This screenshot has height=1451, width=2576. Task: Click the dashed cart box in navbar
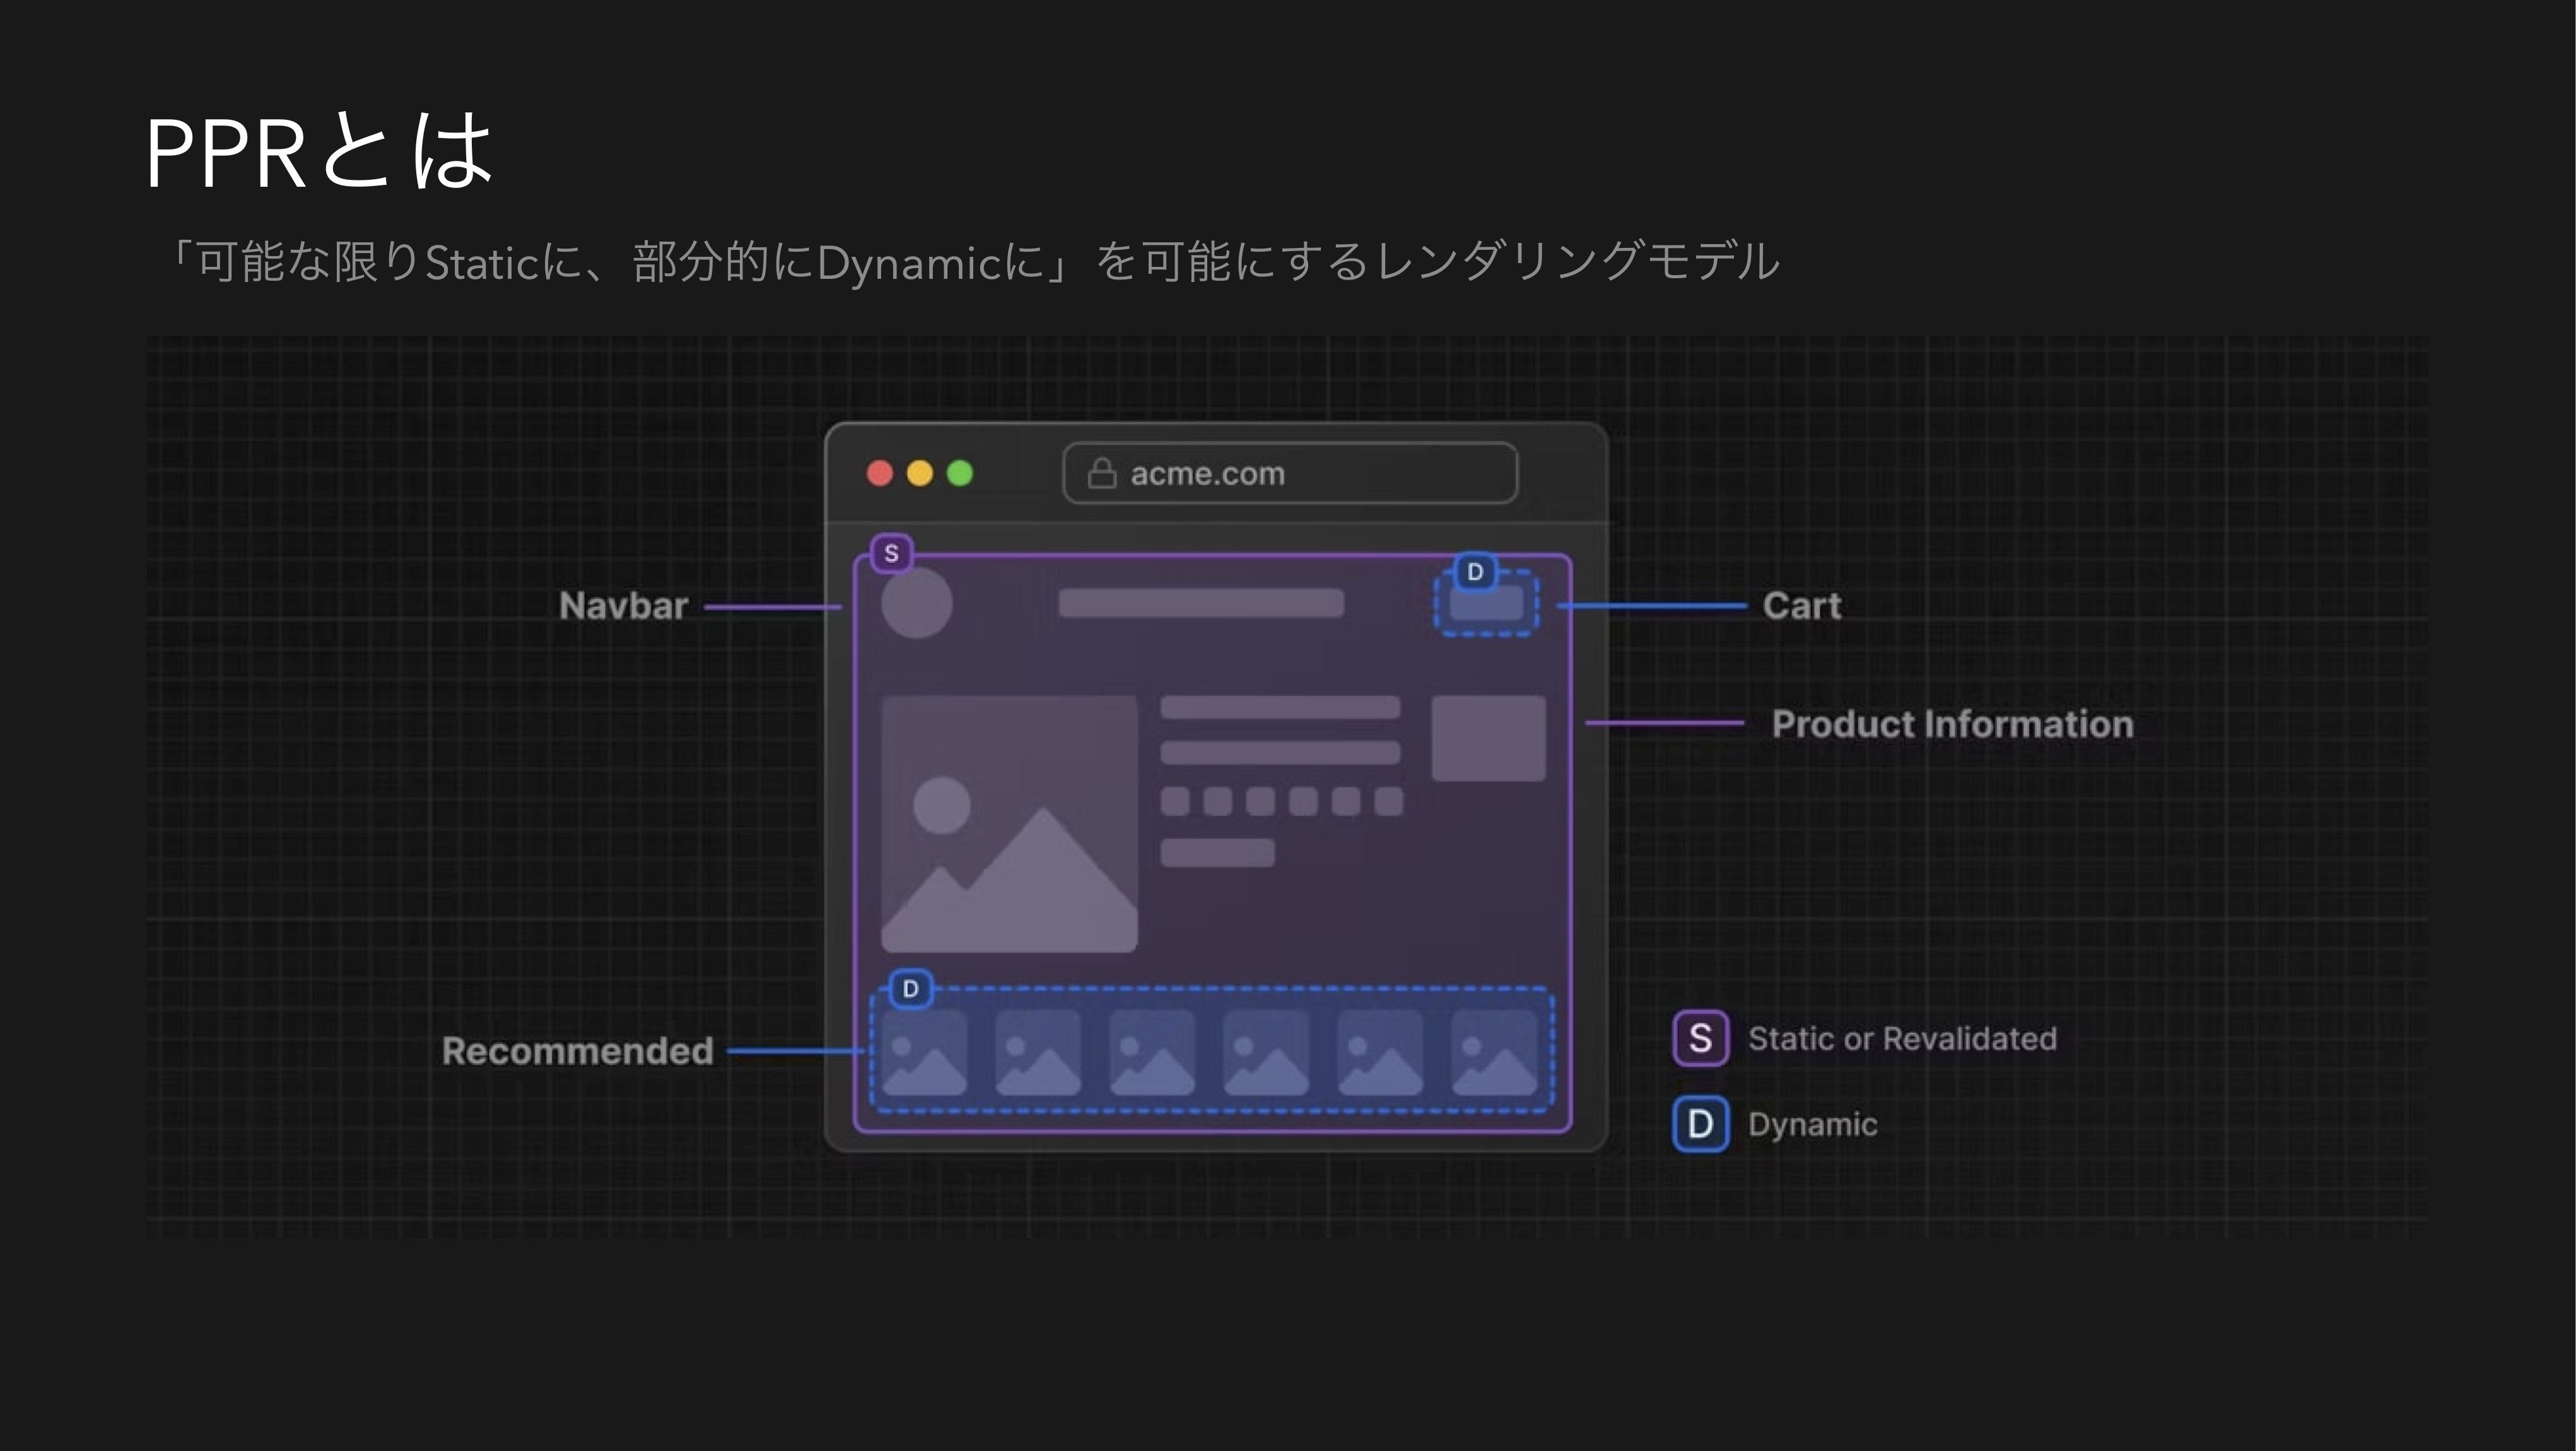(1487, 604)
